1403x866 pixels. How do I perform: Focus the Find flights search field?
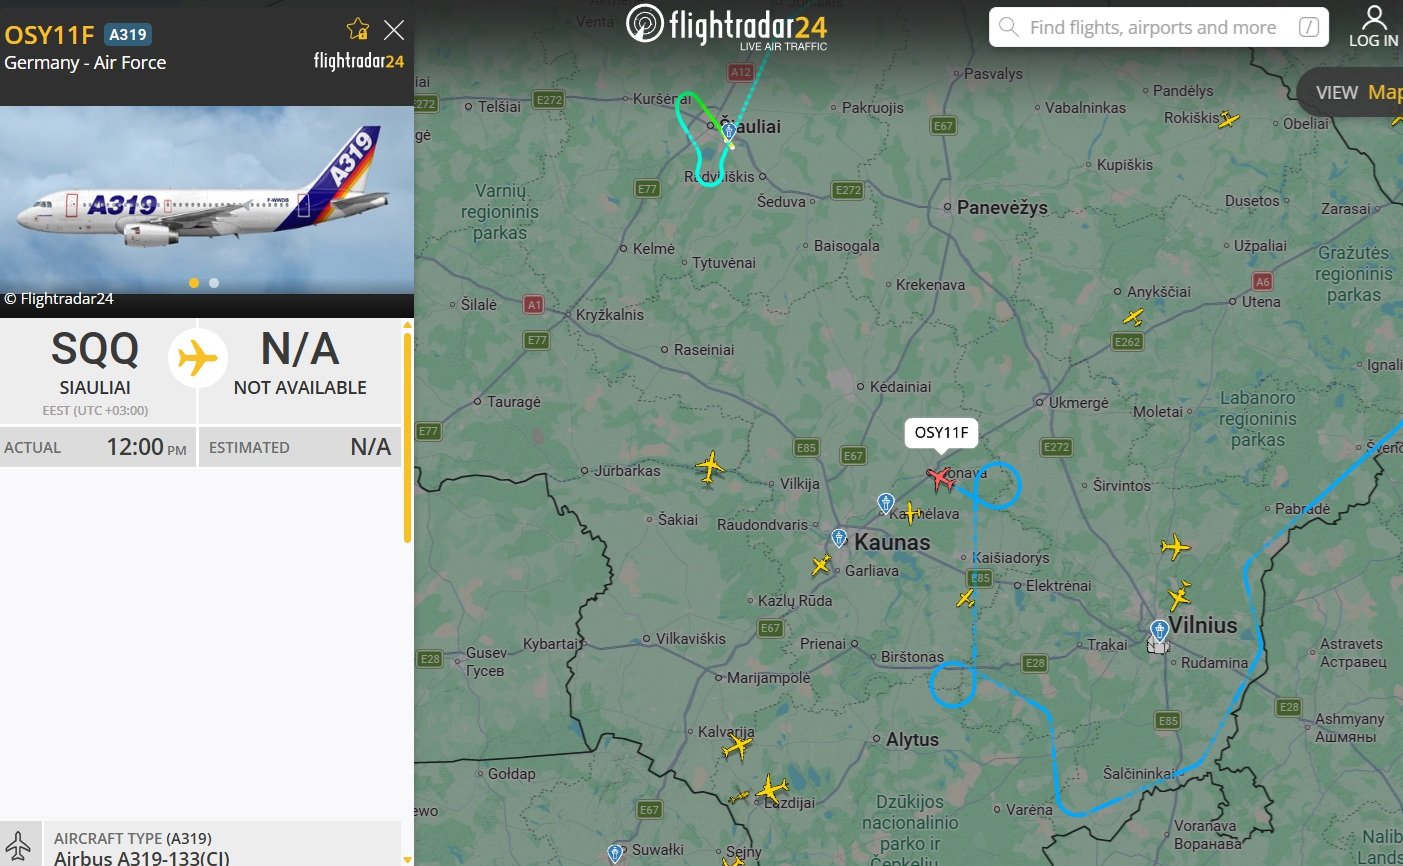(x=1159, y=27)
